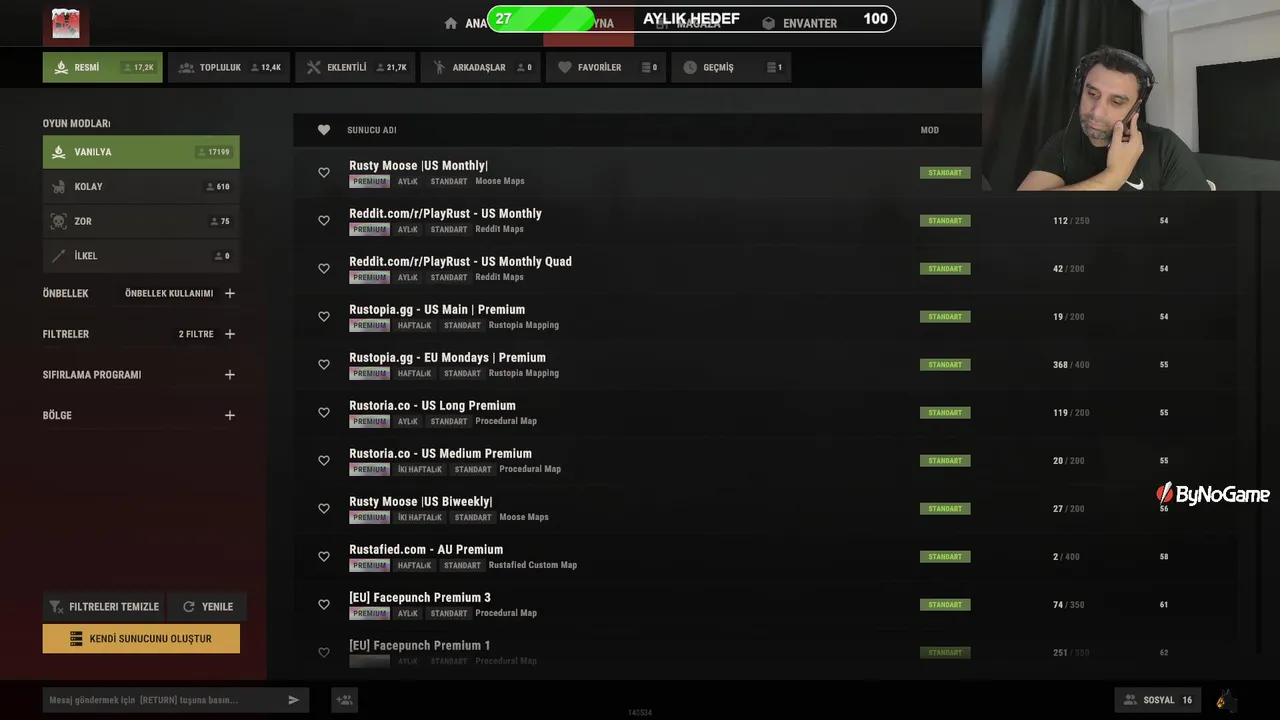1280x720 pixels.
Task: Expand the Bölge section
Action: (x=230, y=415)
